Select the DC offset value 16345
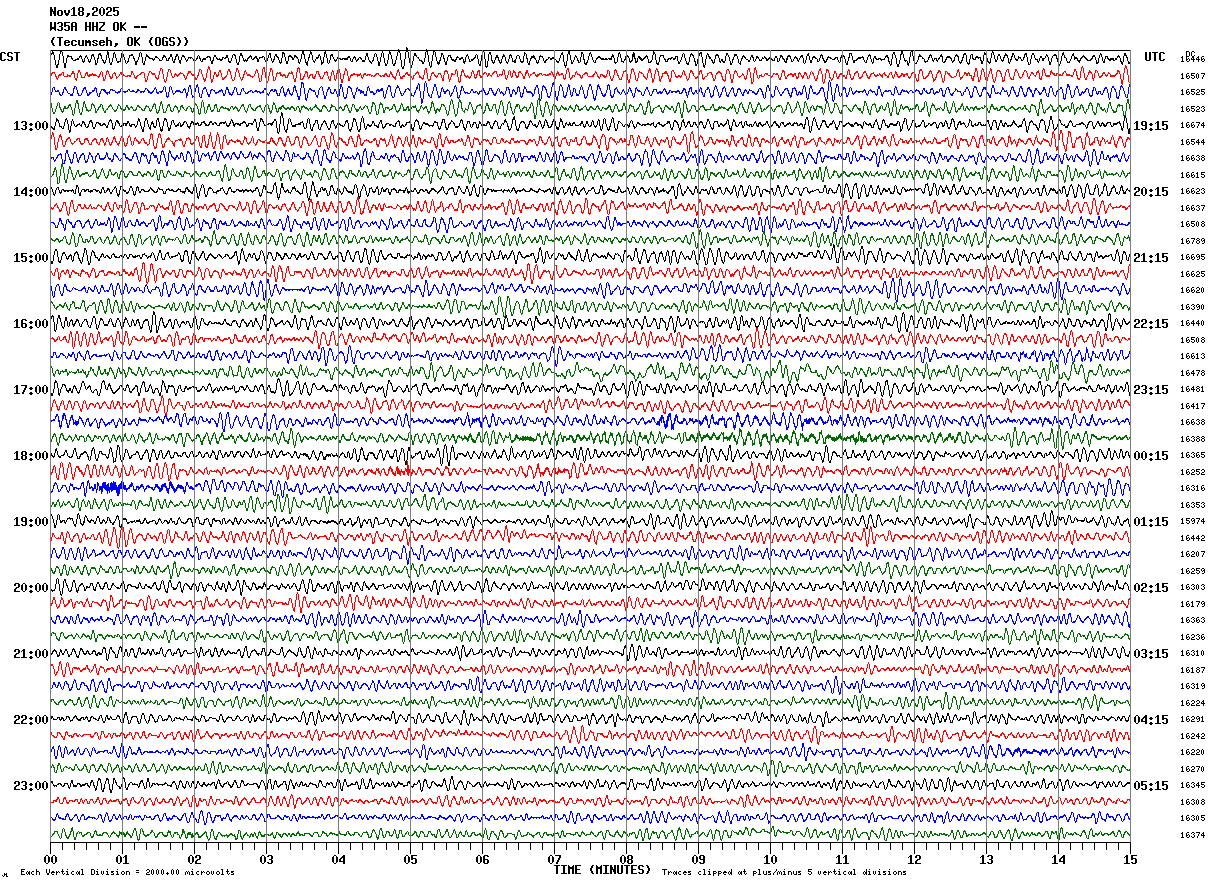Viewport: 1210px width, 886px height. 1192,786
